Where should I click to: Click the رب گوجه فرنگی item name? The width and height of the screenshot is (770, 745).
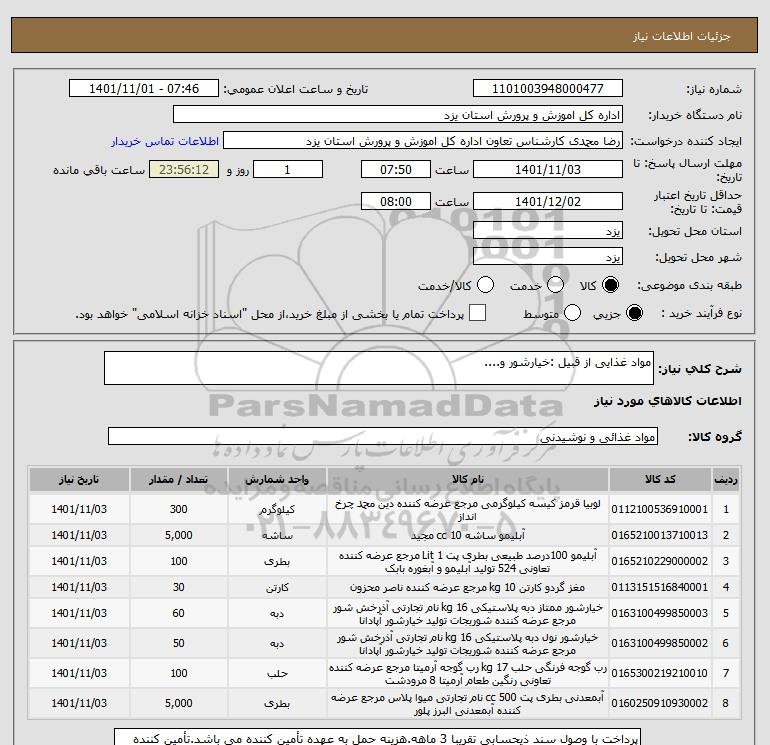pyautogui.click(x=468, y=674)
